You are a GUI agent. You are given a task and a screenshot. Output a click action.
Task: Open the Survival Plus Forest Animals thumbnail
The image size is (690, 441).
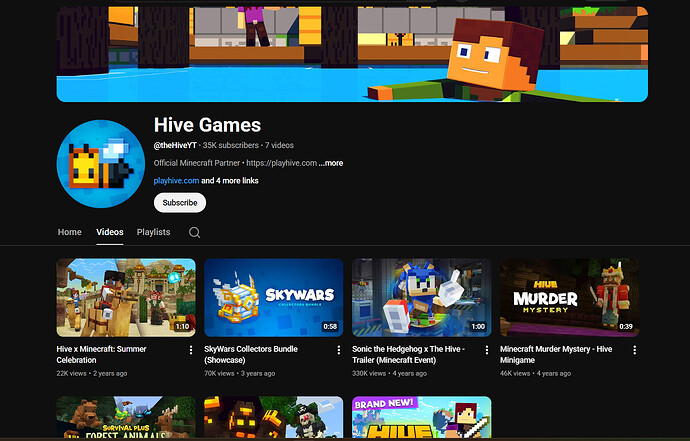[125, 418]
